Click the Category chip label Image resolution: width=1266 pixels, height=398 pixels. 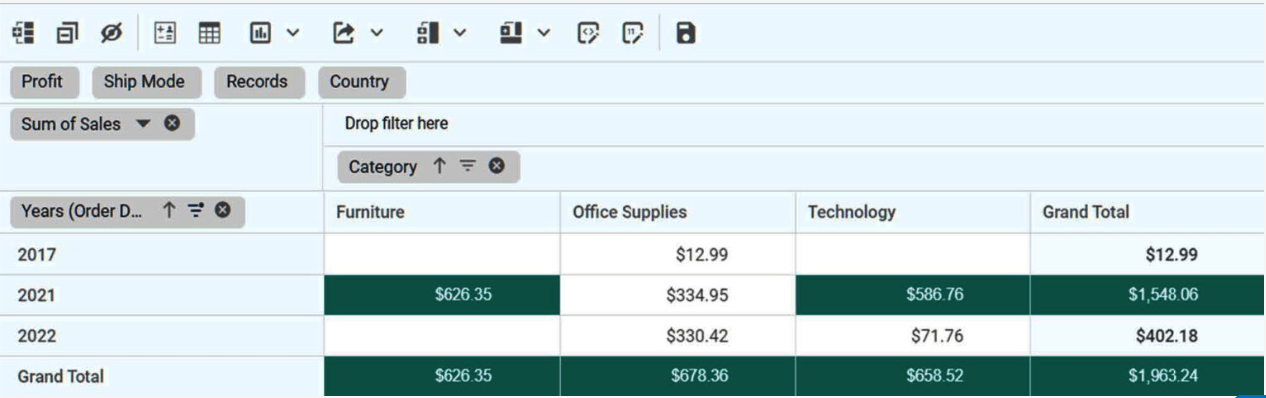pyautogui.click(x=383, y=167)
